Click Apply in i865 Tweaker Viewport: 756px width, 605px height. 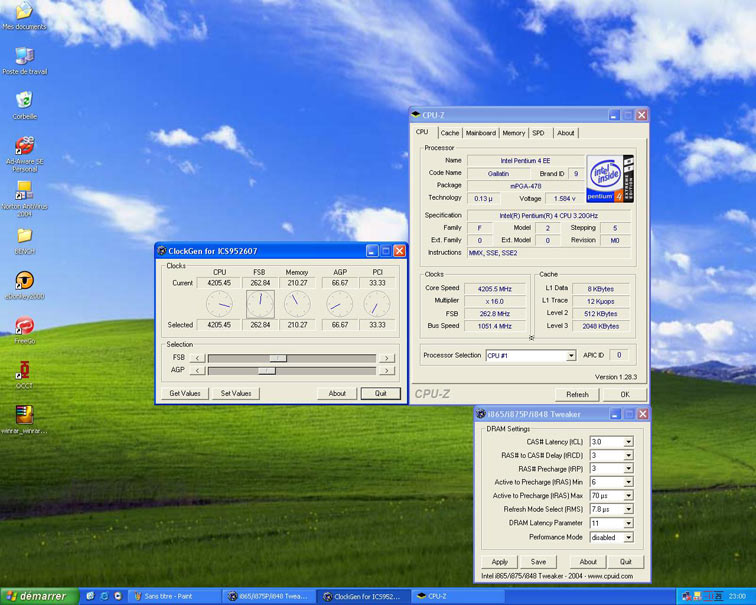coord(500,562)
